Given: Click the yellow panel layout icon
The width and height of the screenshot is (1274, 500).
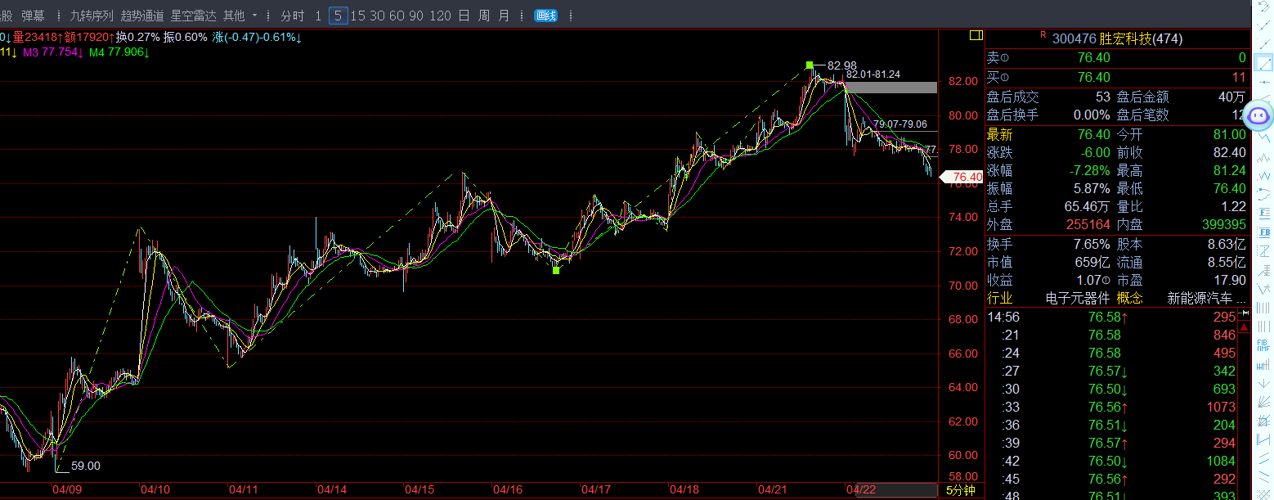Looking at the screenshot, I should coord(977,35).
